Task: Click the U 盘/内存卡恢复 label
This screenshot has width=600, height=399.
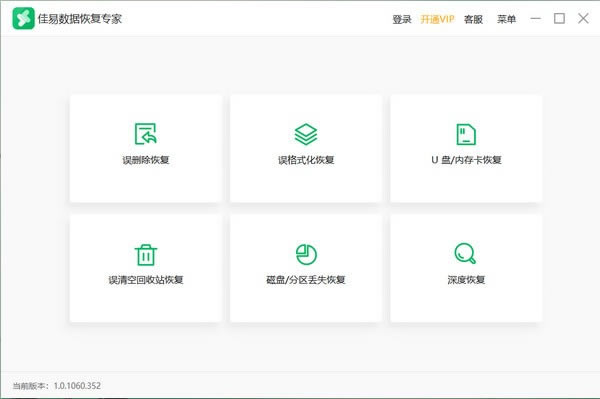Action: [466, 160]
